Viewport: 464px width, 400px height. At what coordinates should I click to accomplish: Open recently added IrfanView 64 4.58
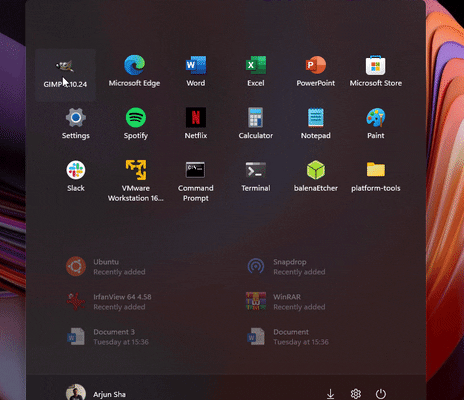(x=109, y=302)
